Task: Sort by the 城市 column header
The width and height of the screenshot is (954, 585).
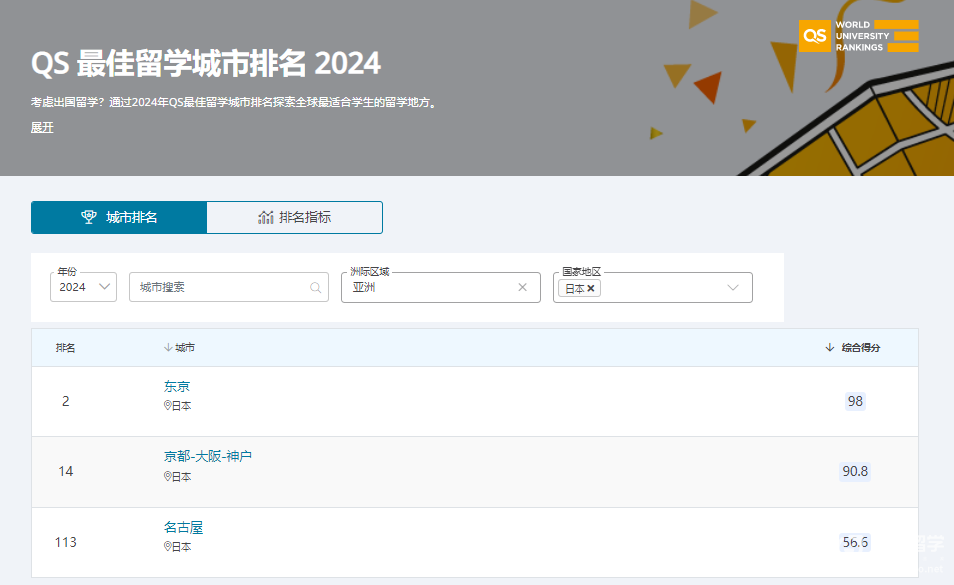Action: click(x=185, y=347)
